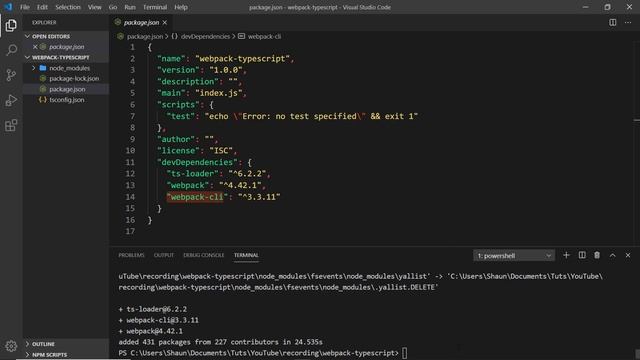Click the "ISC" license value

[221, 151]
